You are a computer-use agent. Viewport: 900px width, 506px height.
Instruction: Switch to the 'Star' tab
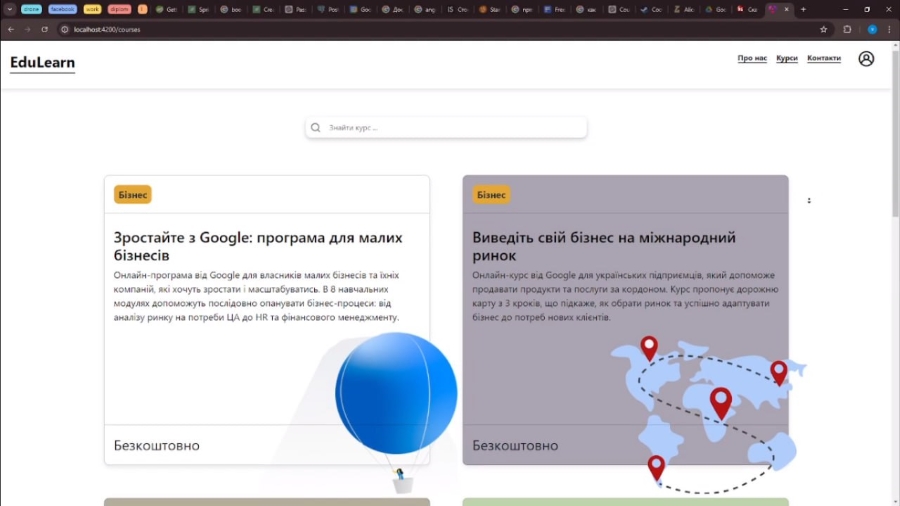pos(490,9)
